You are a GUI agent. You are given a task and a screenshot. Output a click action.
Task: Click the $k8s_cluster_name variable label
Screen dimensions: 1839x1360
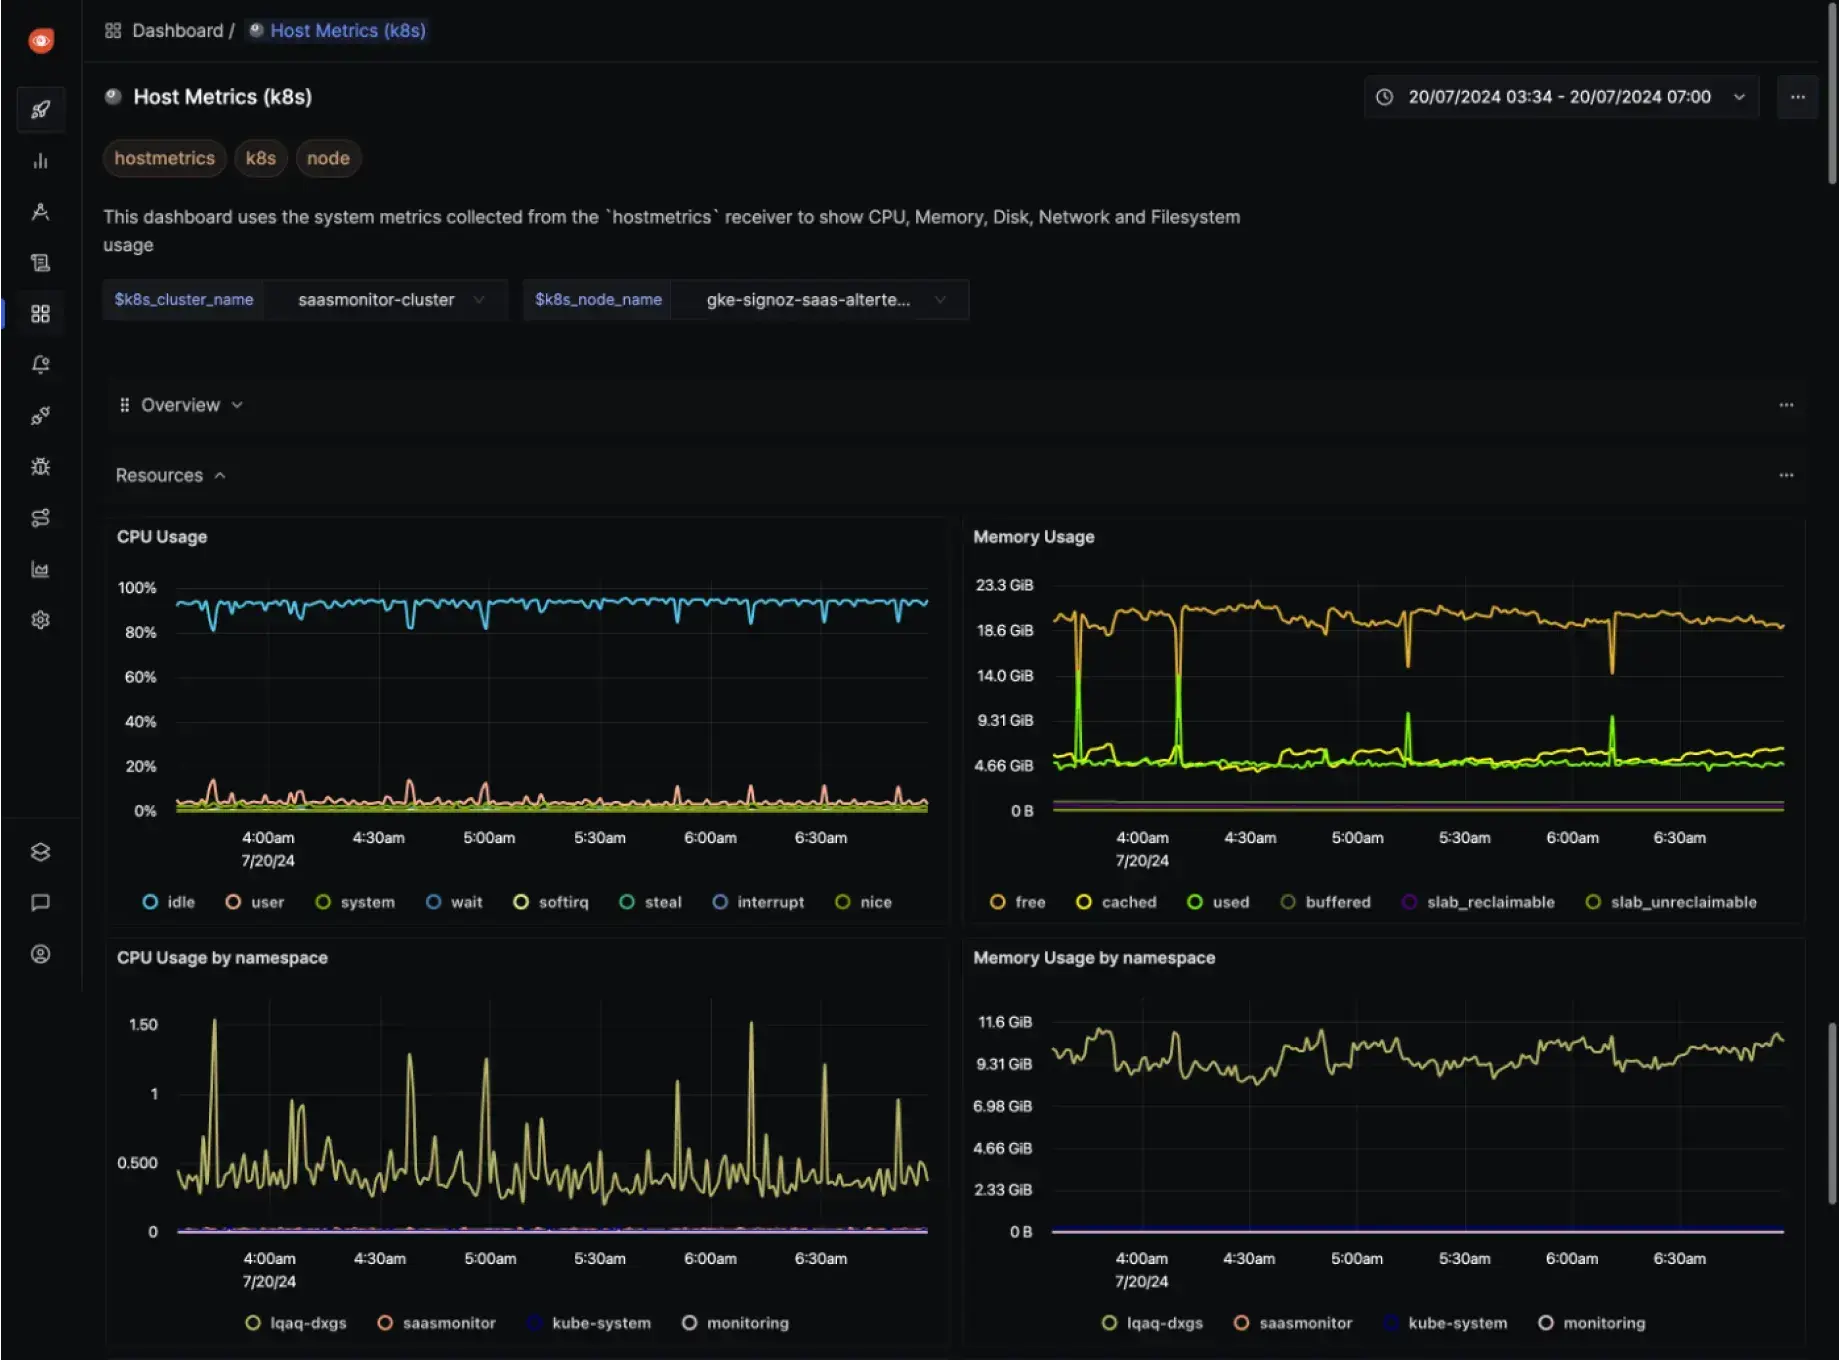tap(184, 300)
